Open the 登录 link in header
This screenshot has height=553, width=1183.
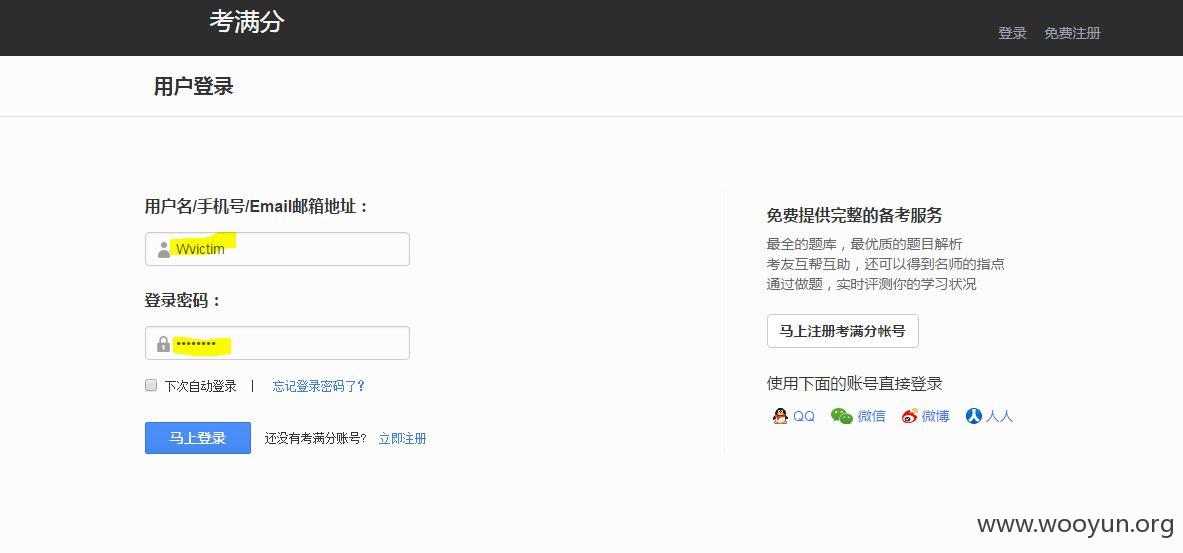point(1012,33)
